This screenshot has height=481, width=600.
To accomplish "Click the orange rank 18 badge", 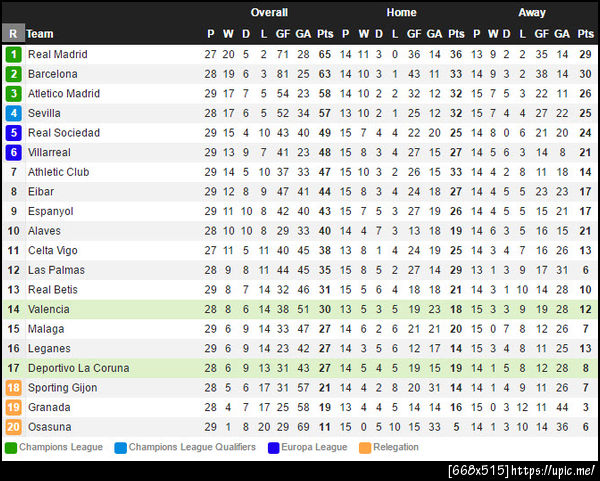I will pyautogui.click(x=13, y=388).
